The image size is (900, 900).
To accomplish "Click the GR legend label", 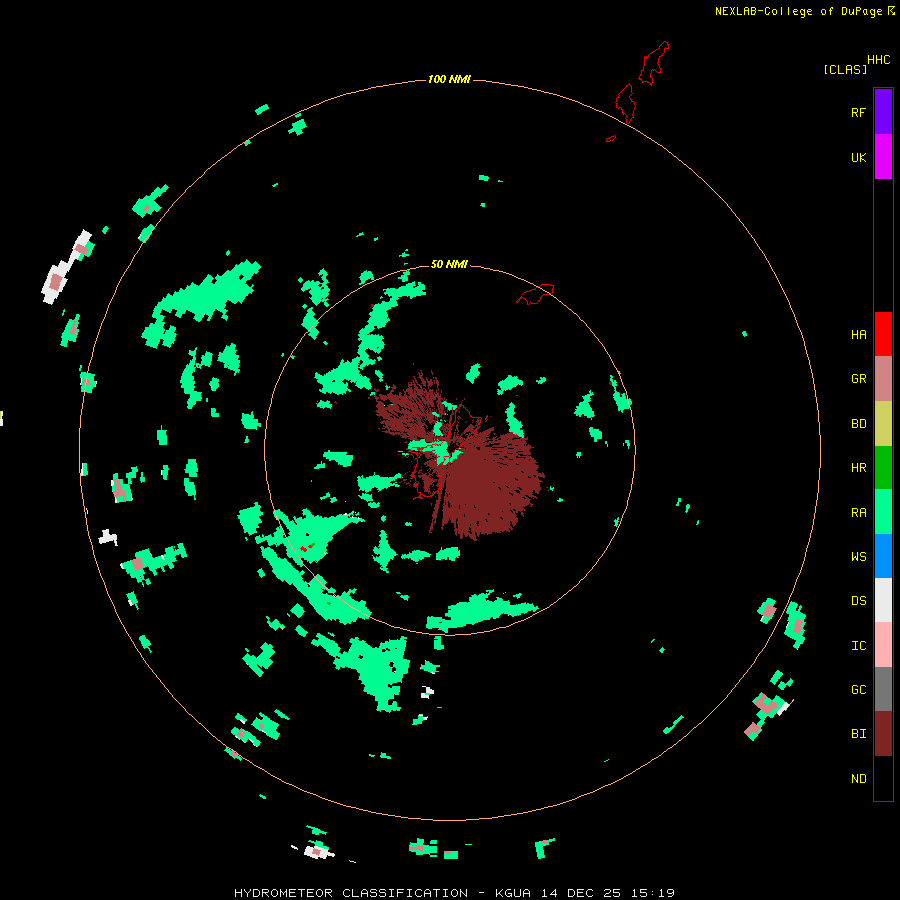I will 858,379.
